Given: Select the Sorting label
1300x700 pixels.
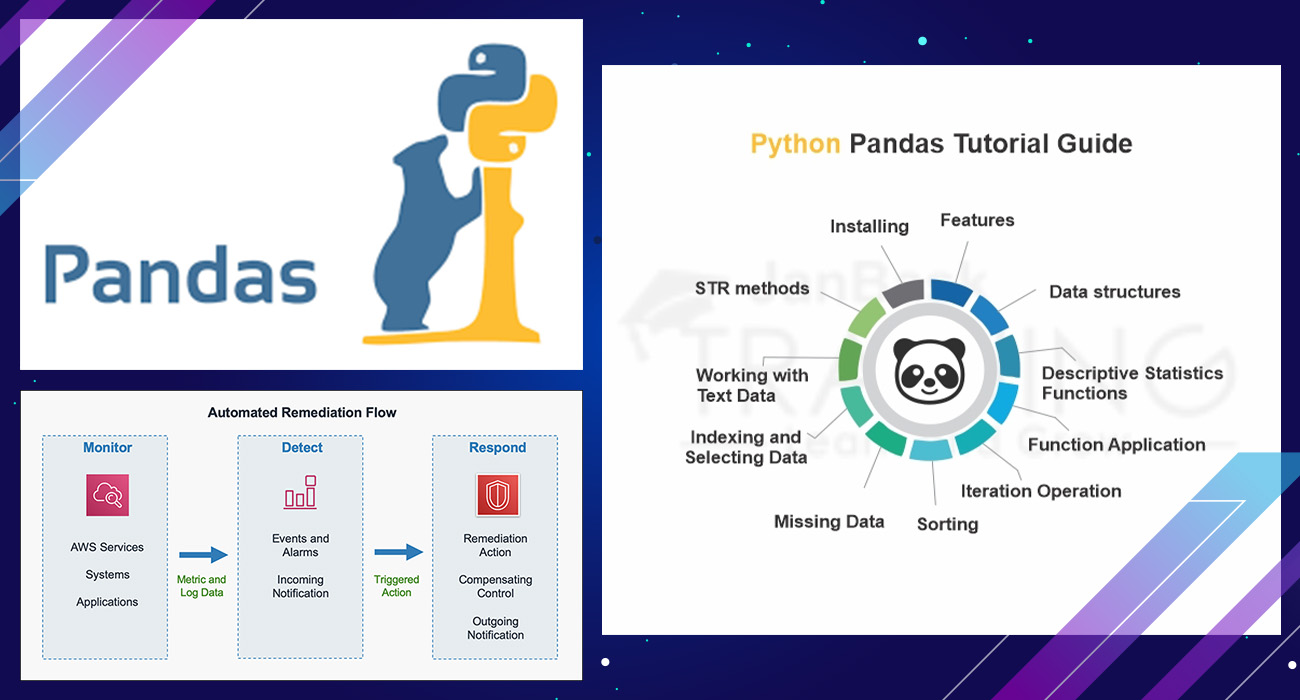Looking at the screenshot, I should (947, 524).
